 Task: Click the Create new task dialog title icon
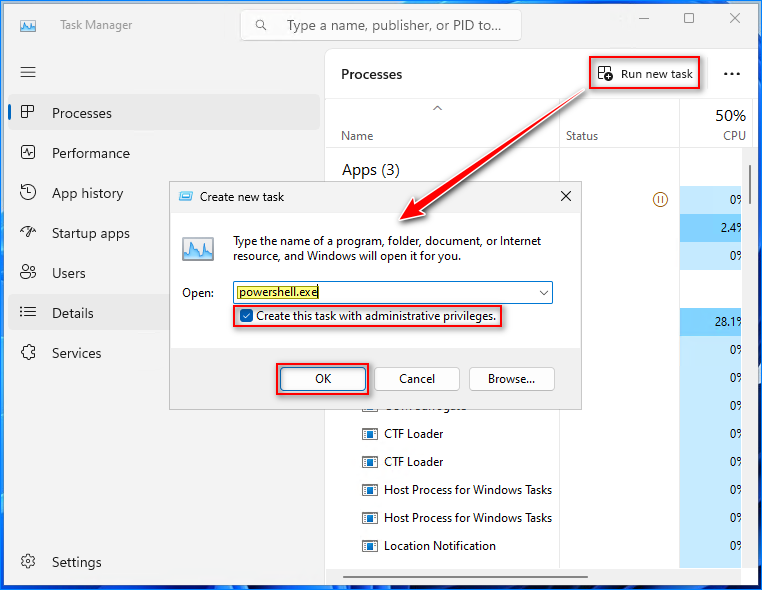click(186, 196)
